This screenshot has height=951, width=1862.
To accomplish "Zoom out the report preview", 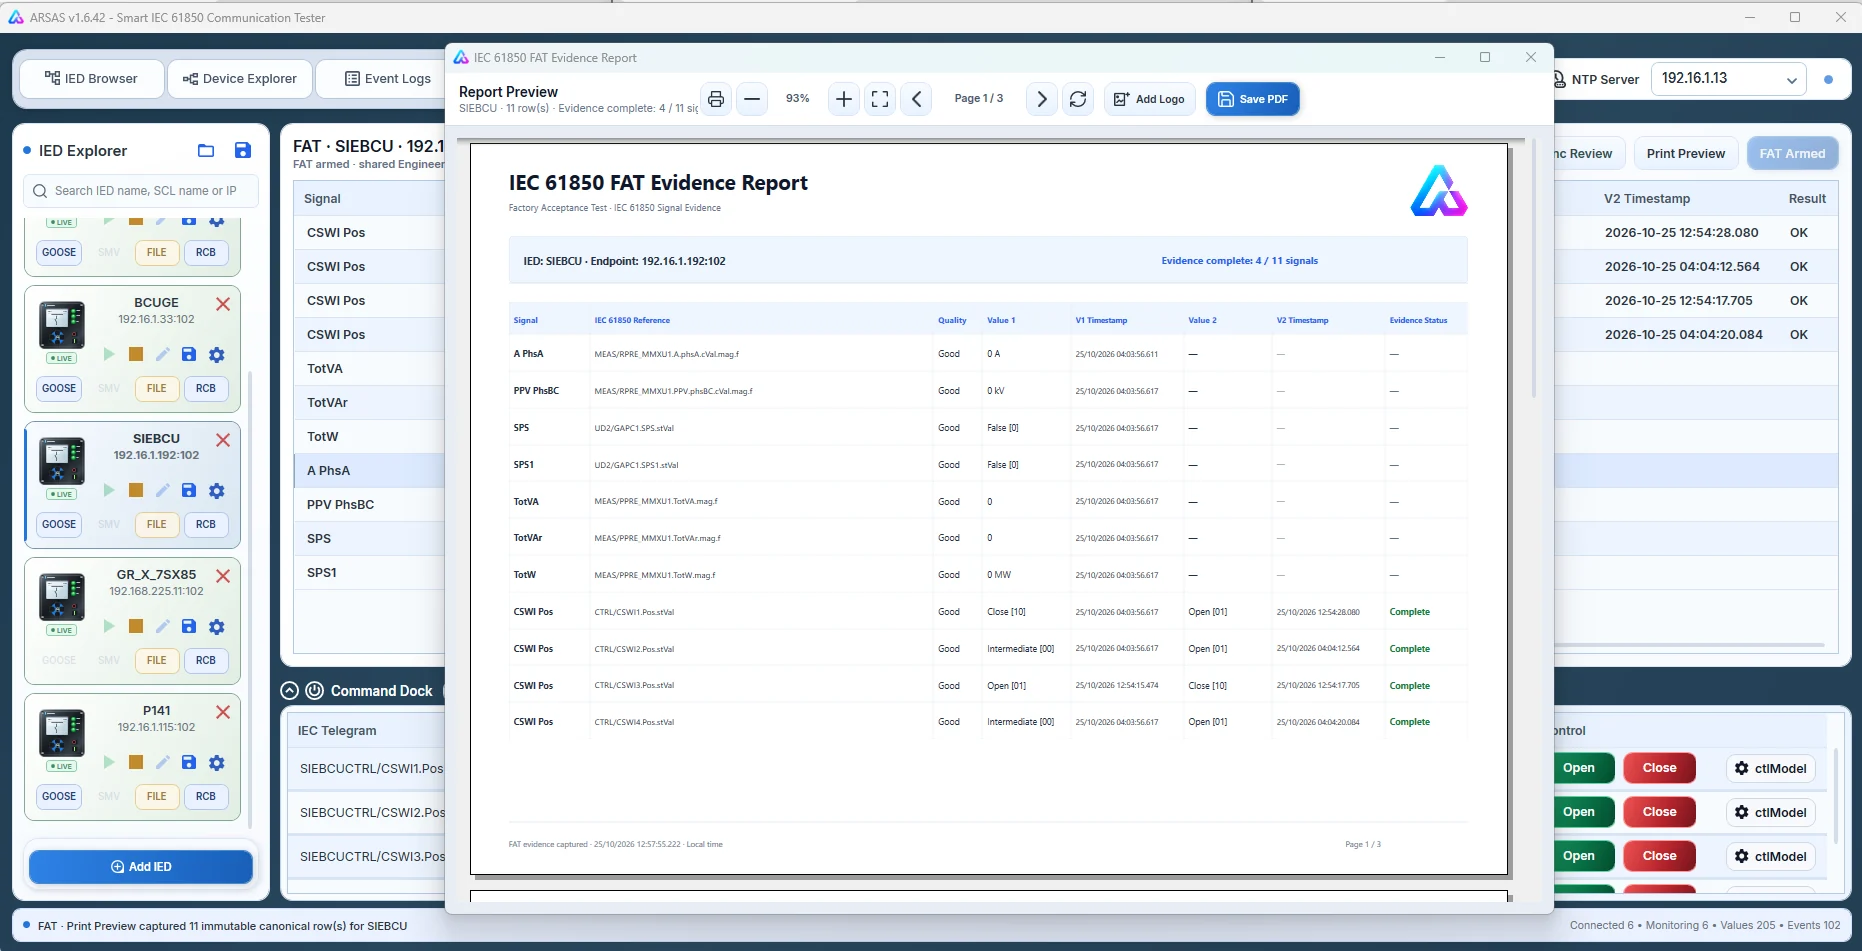I will (x=752, y=99).
